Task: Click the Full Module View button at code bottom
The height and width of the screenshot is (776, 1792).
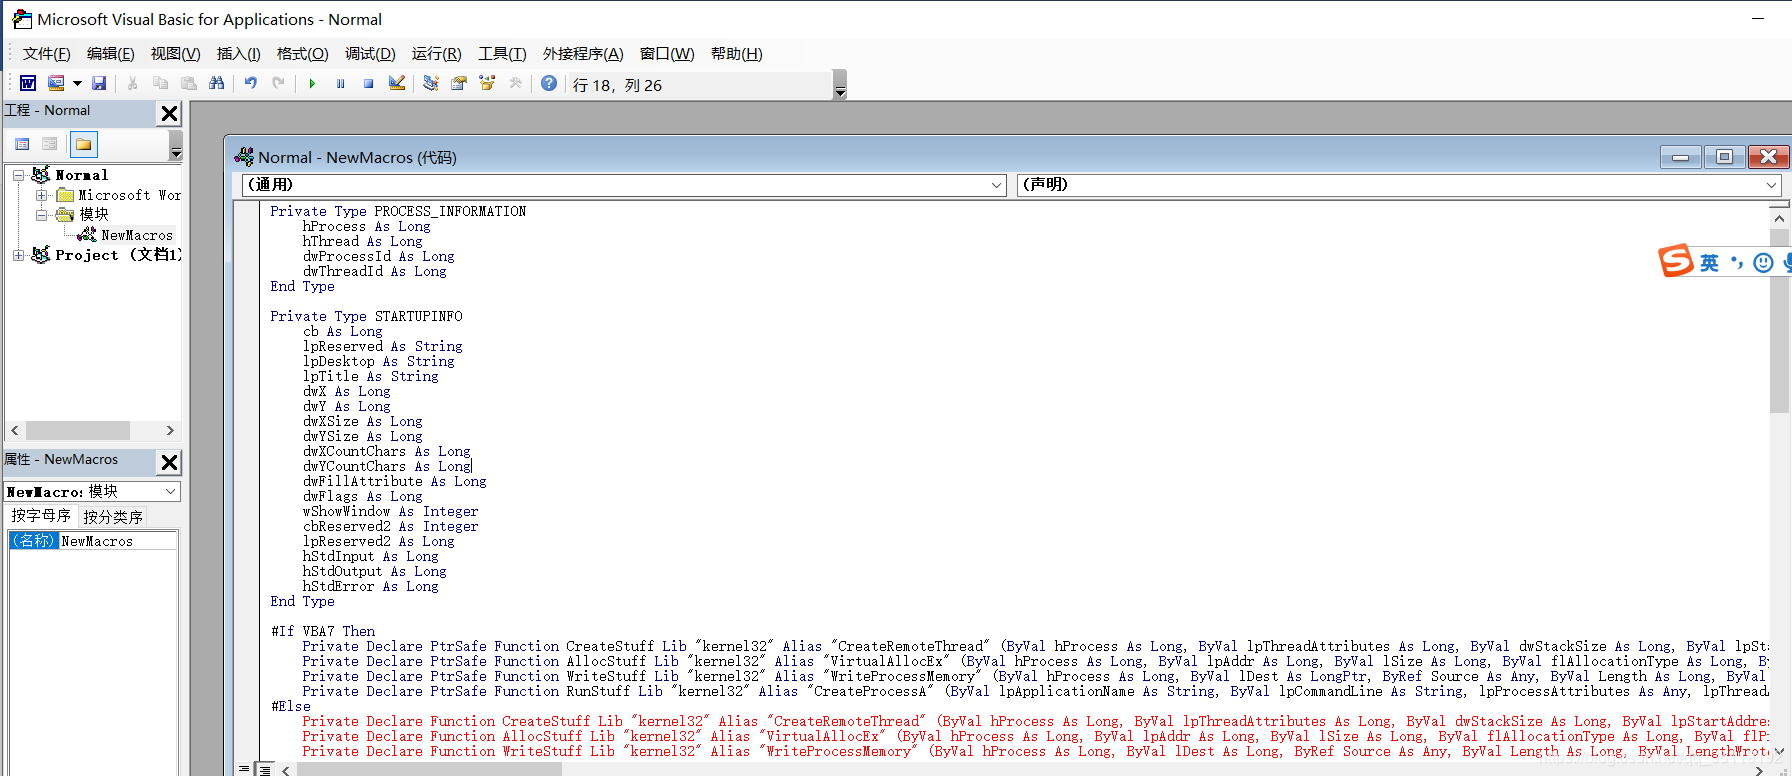Action: pos(265,769)
